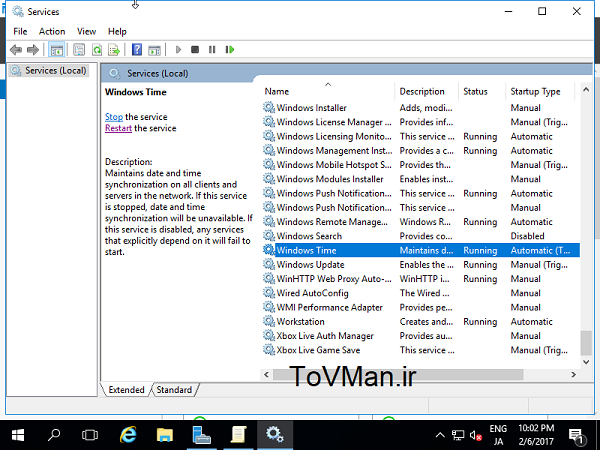Click WMI Performance Adapter service name

(329, 307)
